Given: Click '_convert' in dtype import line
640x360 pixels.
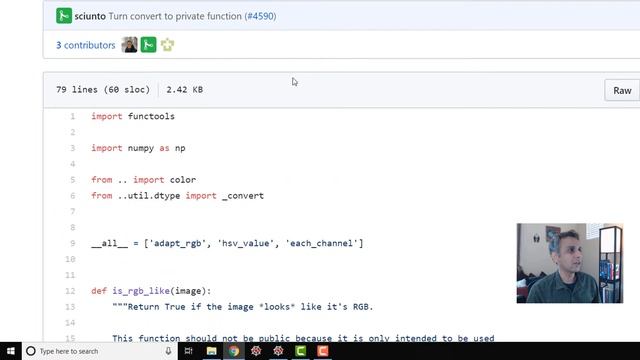Looking at the screenshot, I should 243,196.
